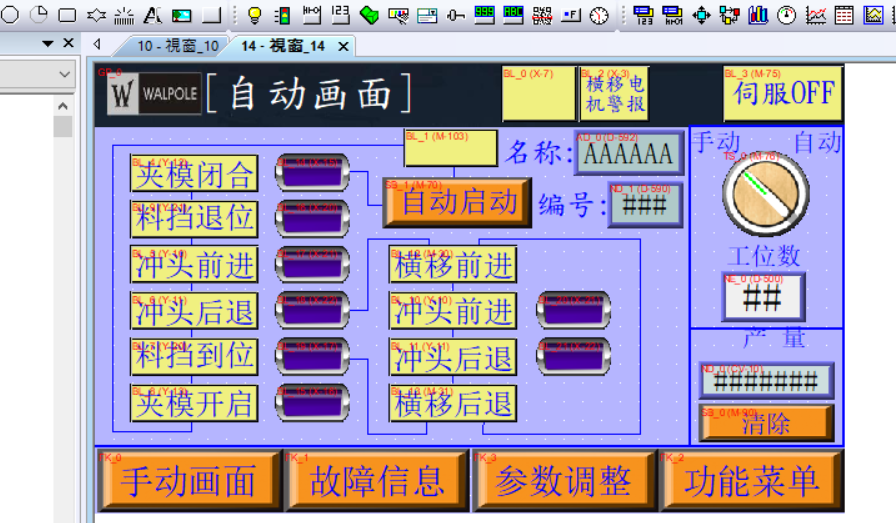
Task: Select the bit lamp (light bulb) tool
Action: (254, 15)
